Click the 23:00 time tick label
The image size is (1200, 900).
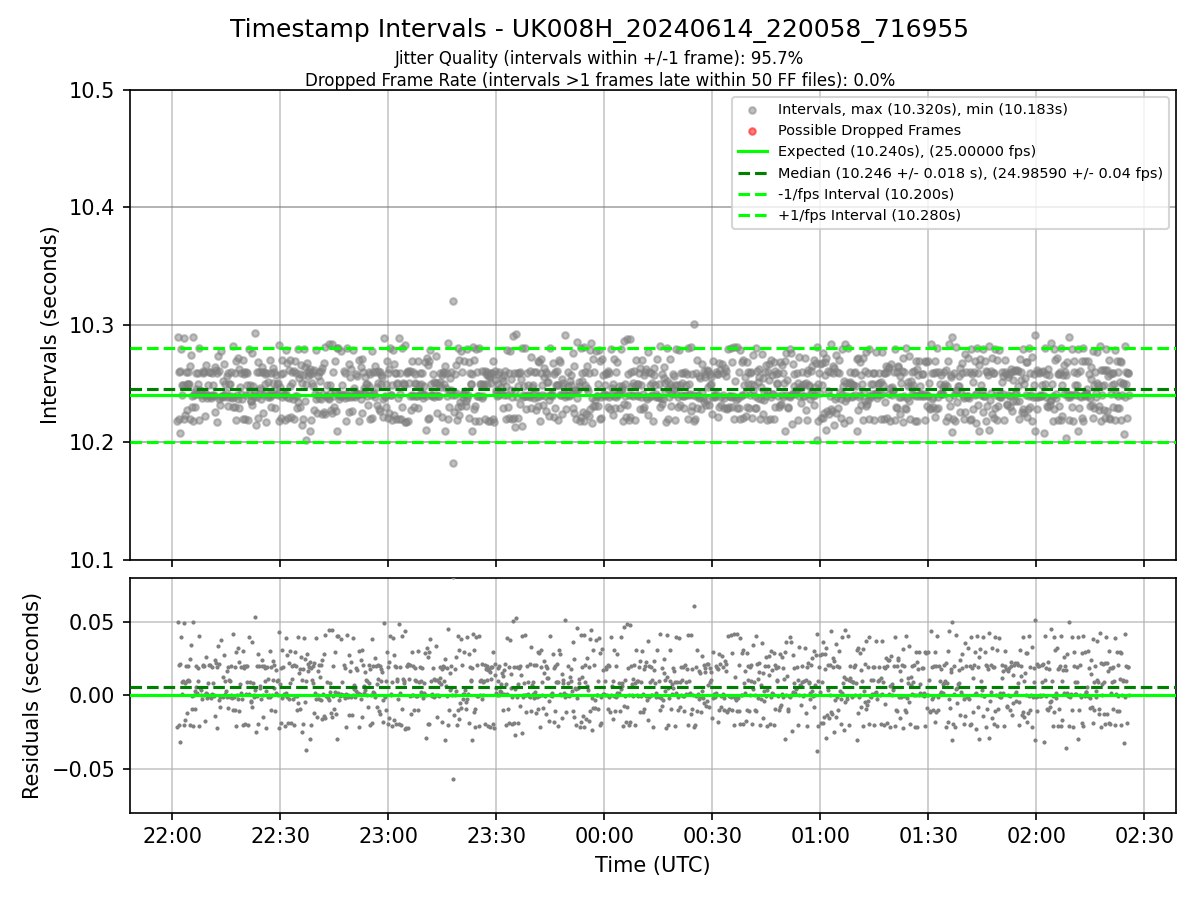388,834
